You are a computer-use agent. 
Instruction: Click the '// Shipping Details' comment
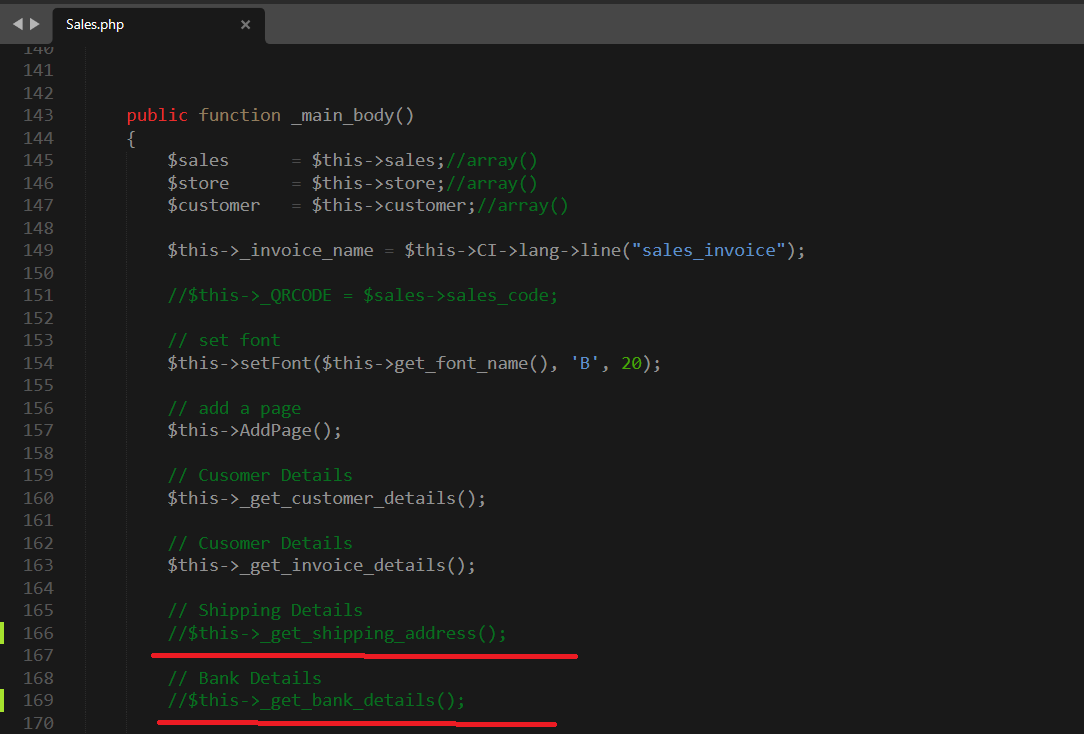(265, 610)
